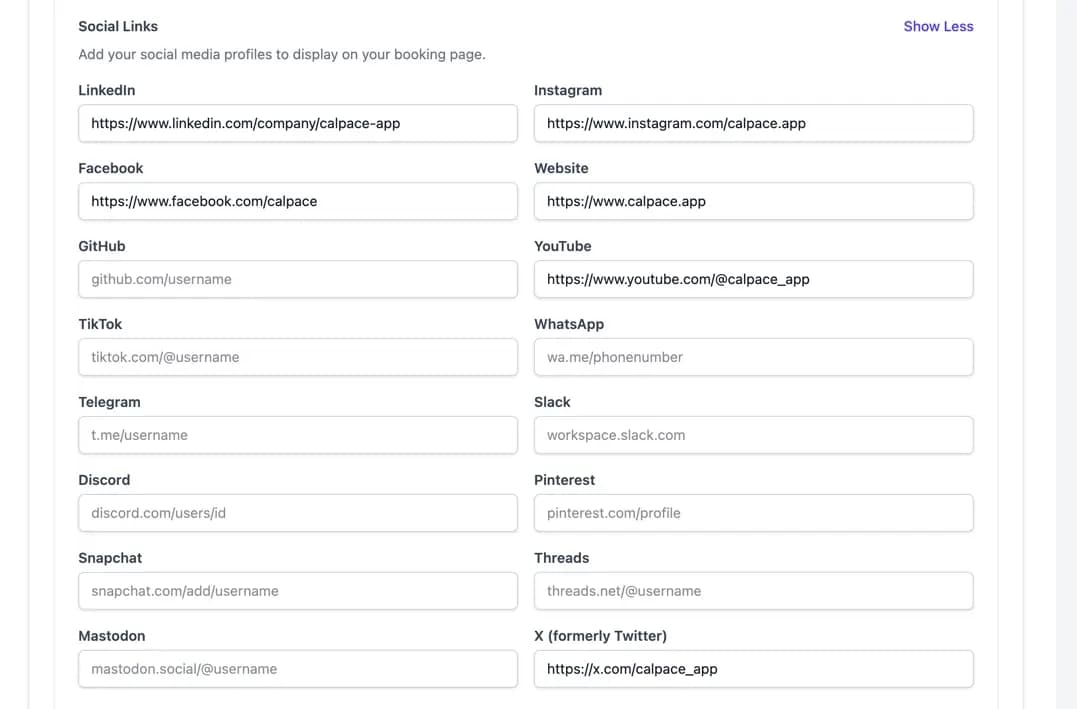1077x709 pixels.
Task: Focus the YouTube channel URL field
Action: 753,279
